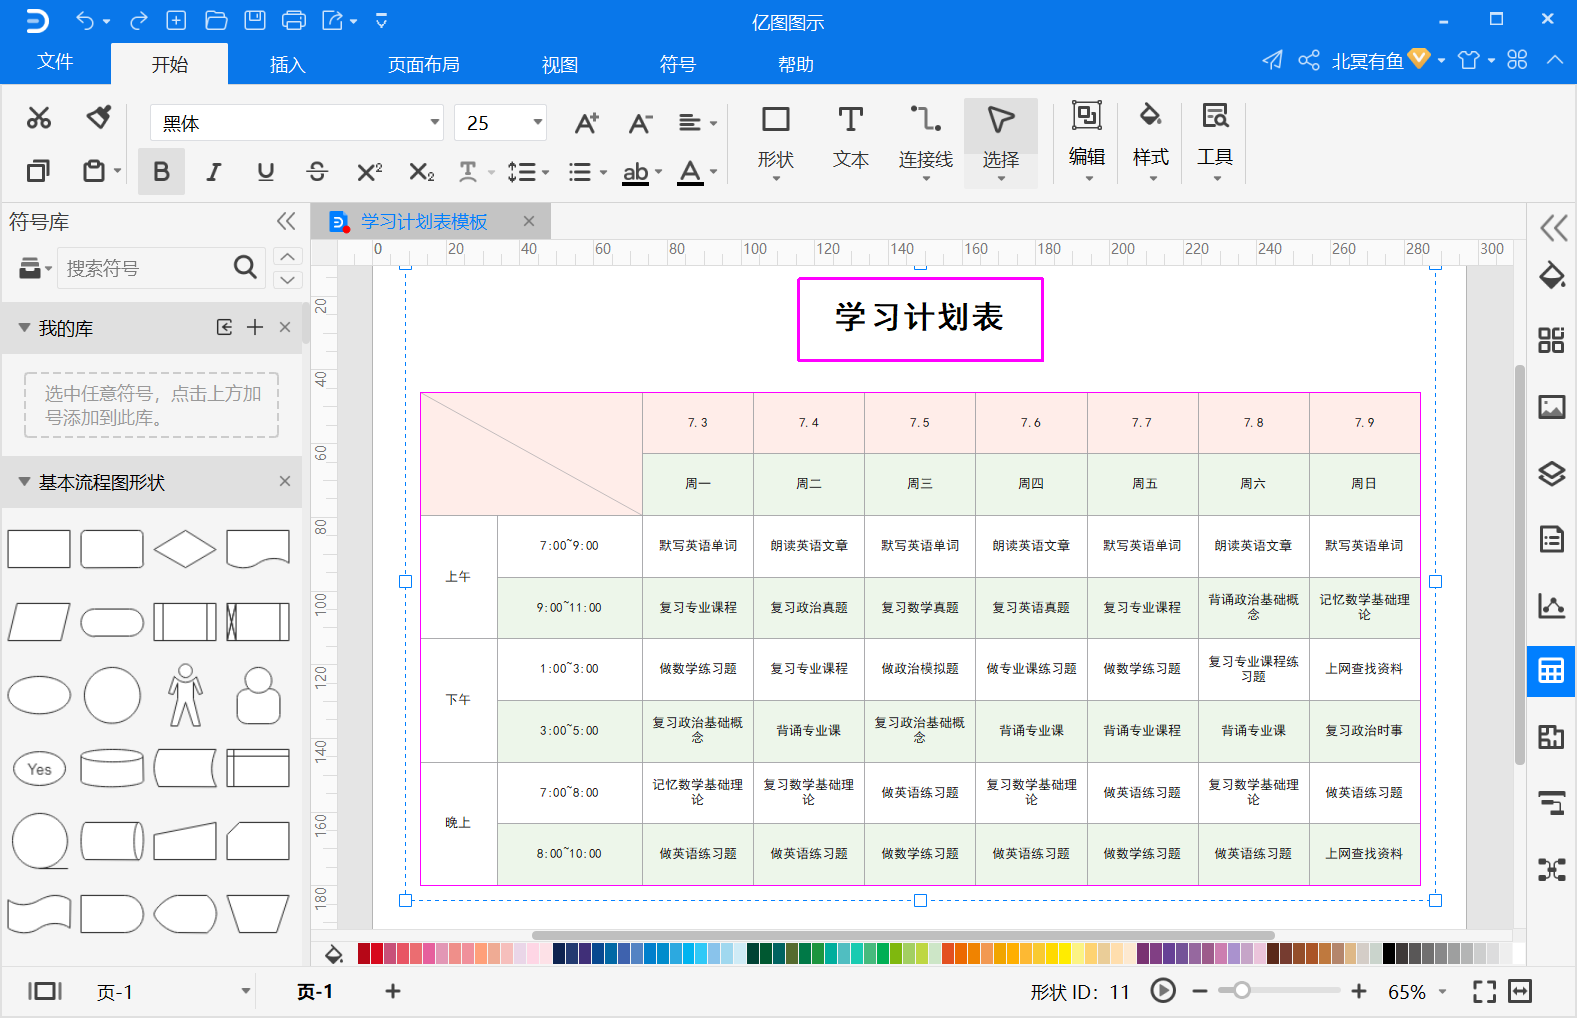This screenshot has width=1577, height=1018.
Task: Open the font size dropdown
Action: (x=537, y=123)
